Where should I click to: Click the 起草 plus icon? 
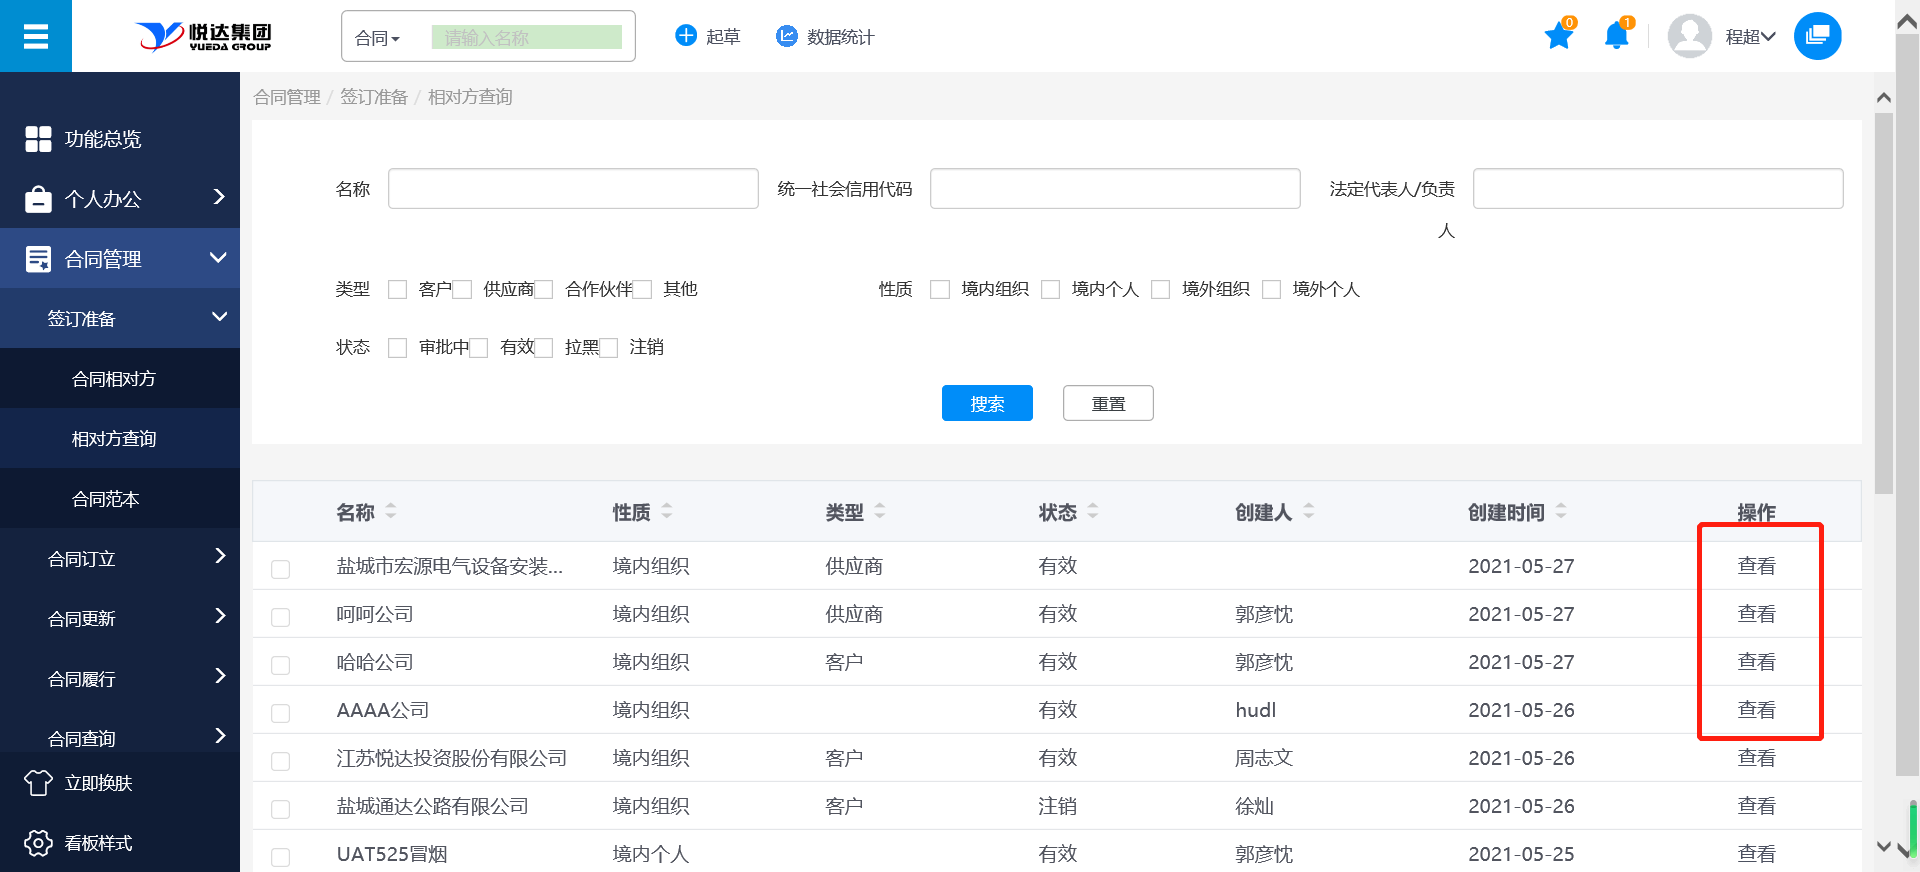point(686,36)
